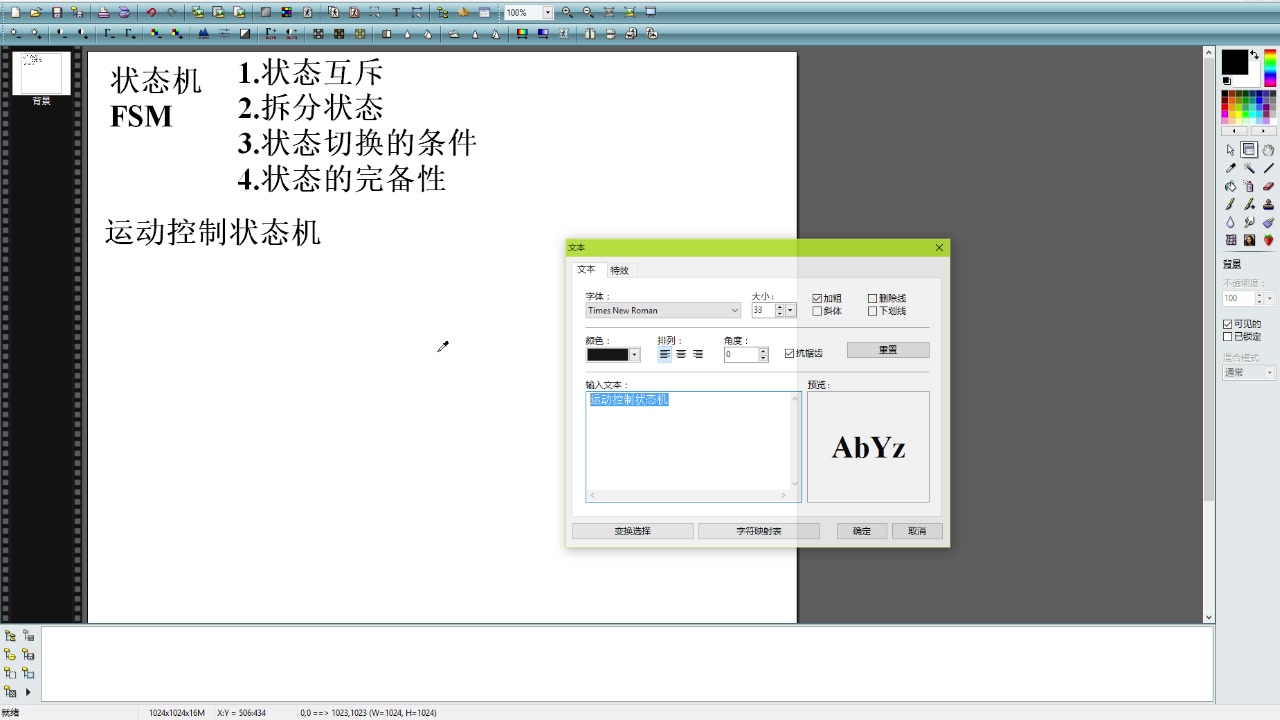Click the black foreground color swatch
The height and width of the screenshot is (720, 1280).
(1235, 62)
